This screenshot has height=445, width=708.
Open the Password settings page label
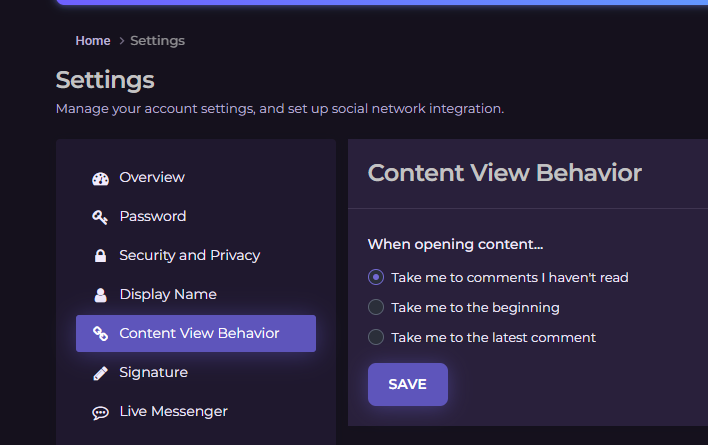153,216
